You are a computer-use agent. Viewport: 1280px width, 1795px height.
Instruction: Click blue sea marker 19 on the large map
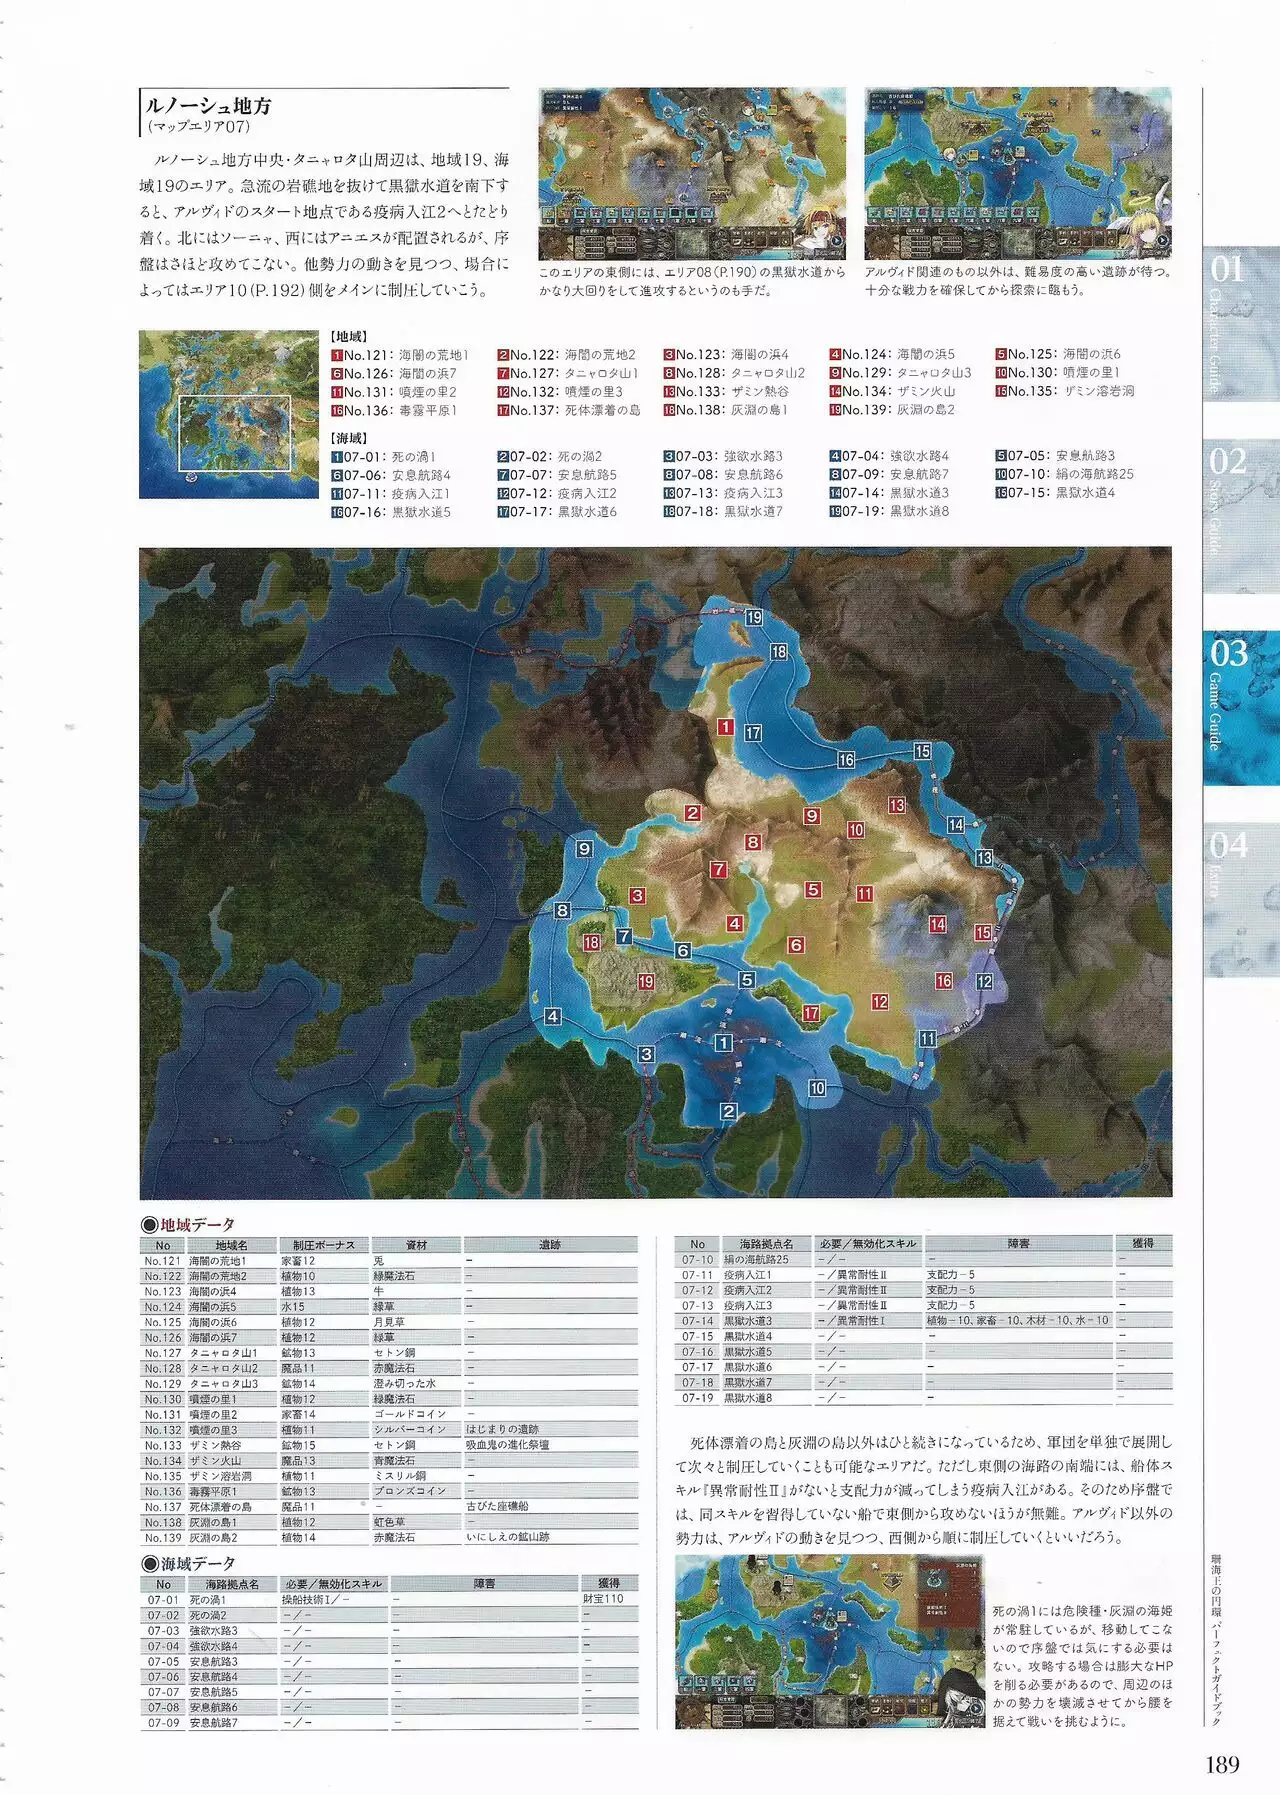[754, 617]
